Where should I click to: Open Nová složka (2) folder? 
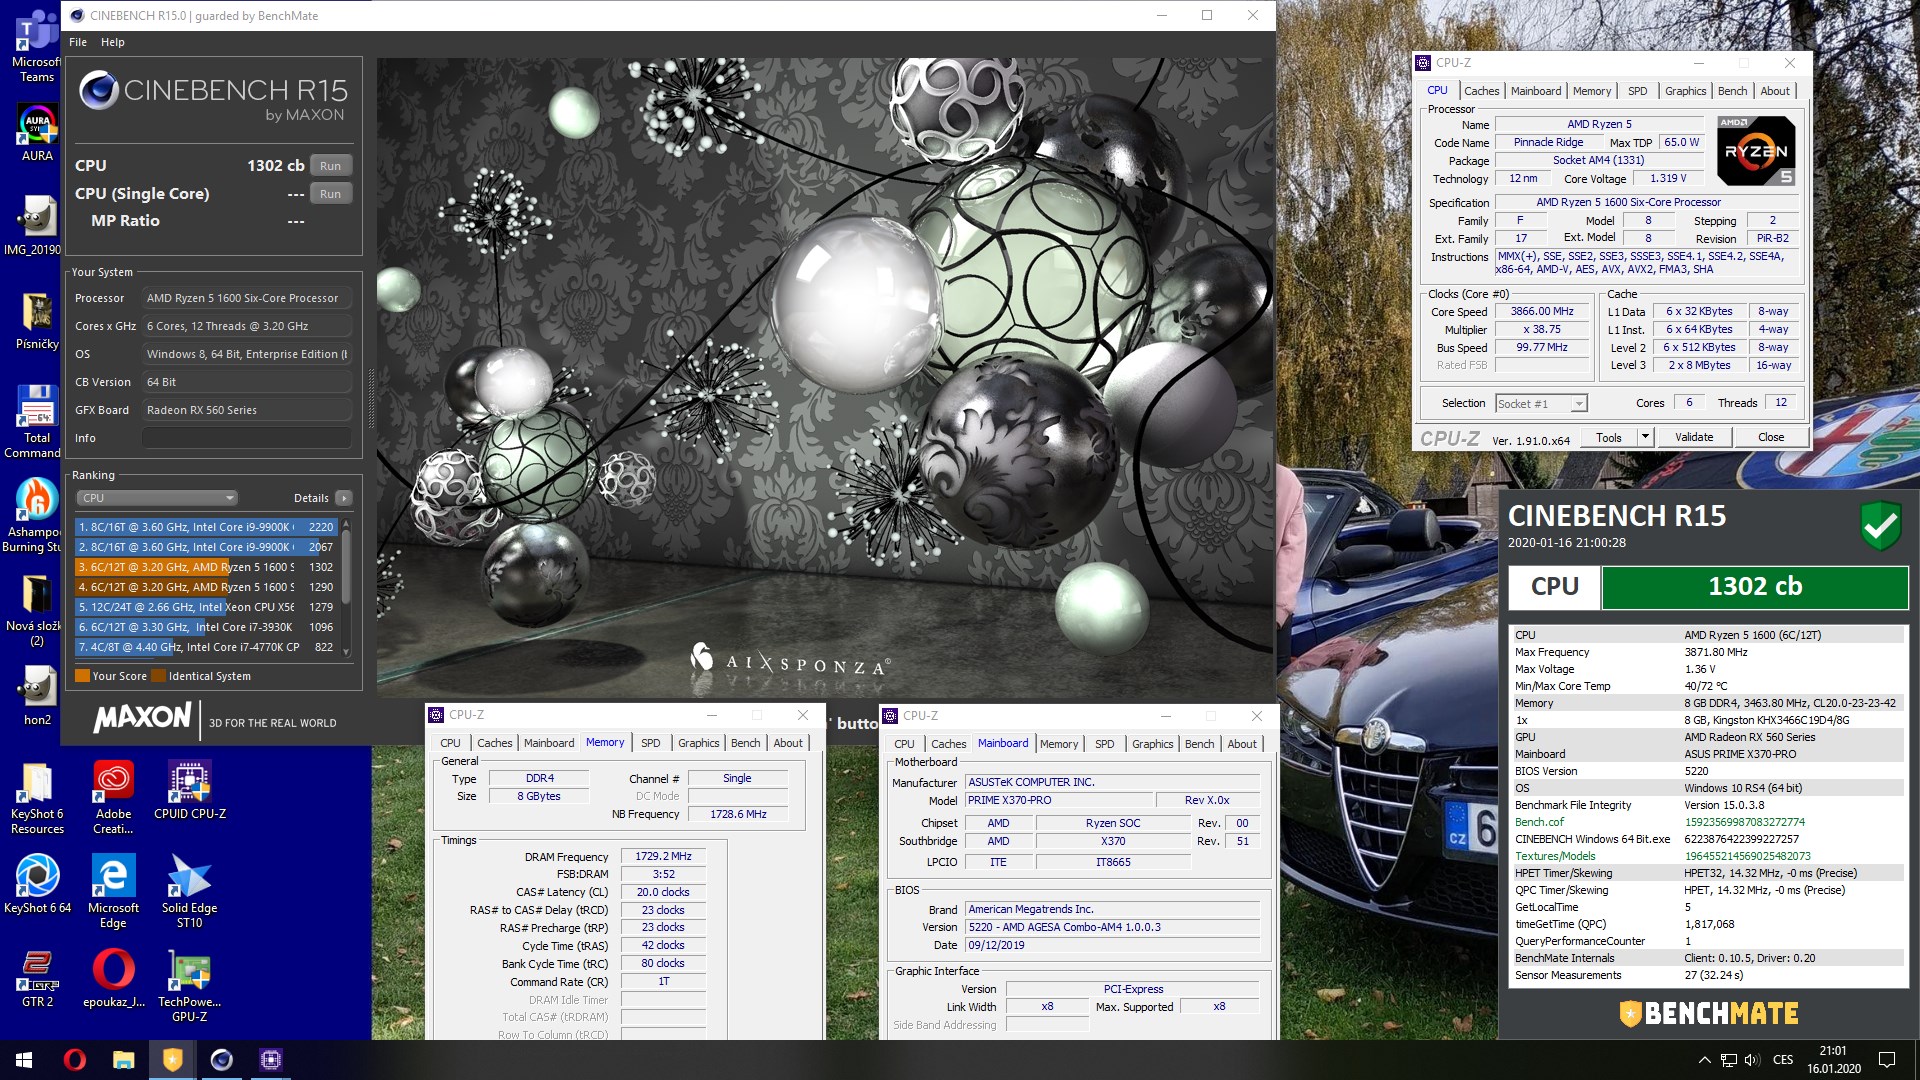36,610
